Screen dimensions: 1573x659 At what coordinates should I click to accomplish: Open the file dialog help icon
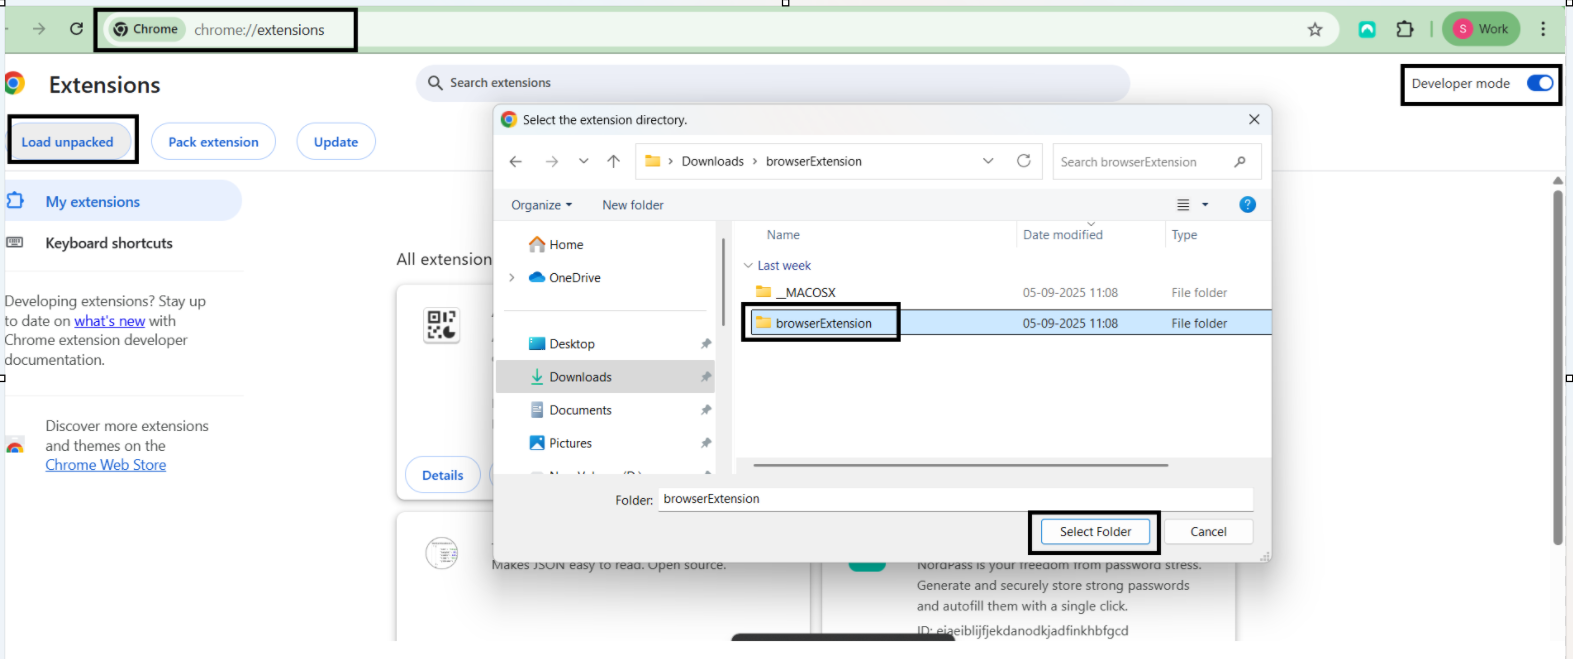[x=1247, y=205]
